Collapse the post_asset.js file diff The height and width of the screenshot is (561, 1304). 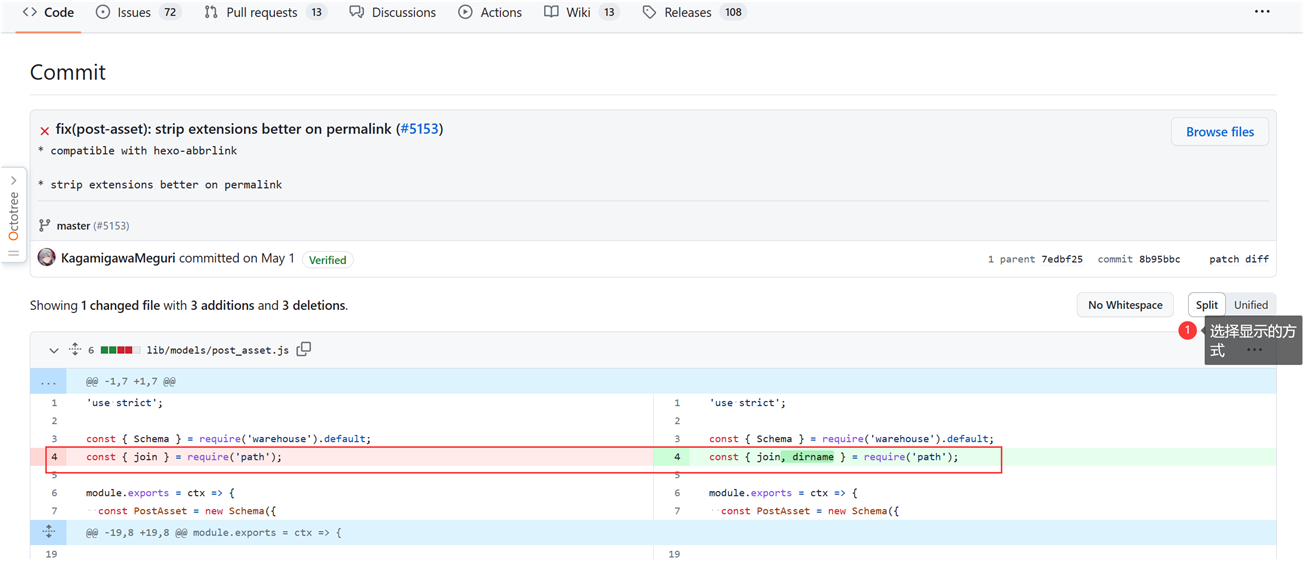click(x=53, y=350)
